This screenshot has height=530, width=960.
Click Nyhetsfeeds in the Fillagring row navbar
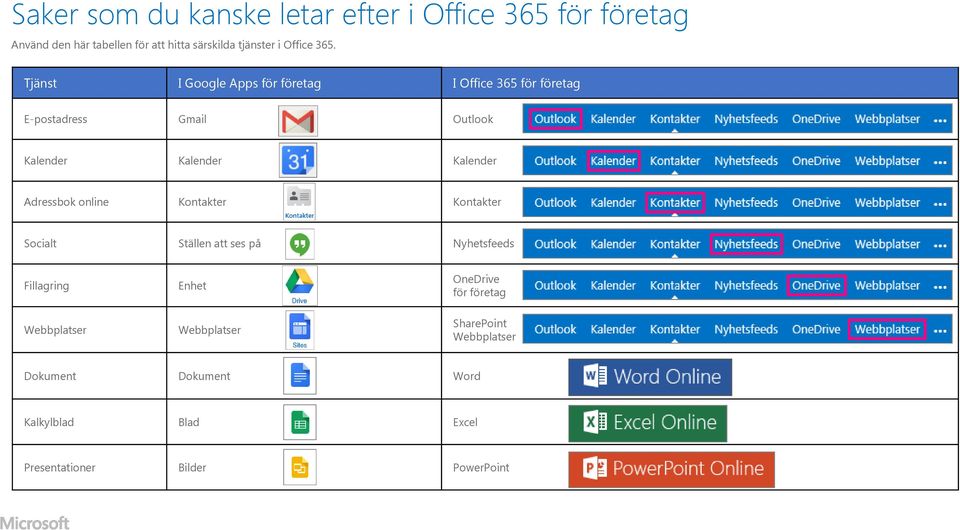(746, 285)
